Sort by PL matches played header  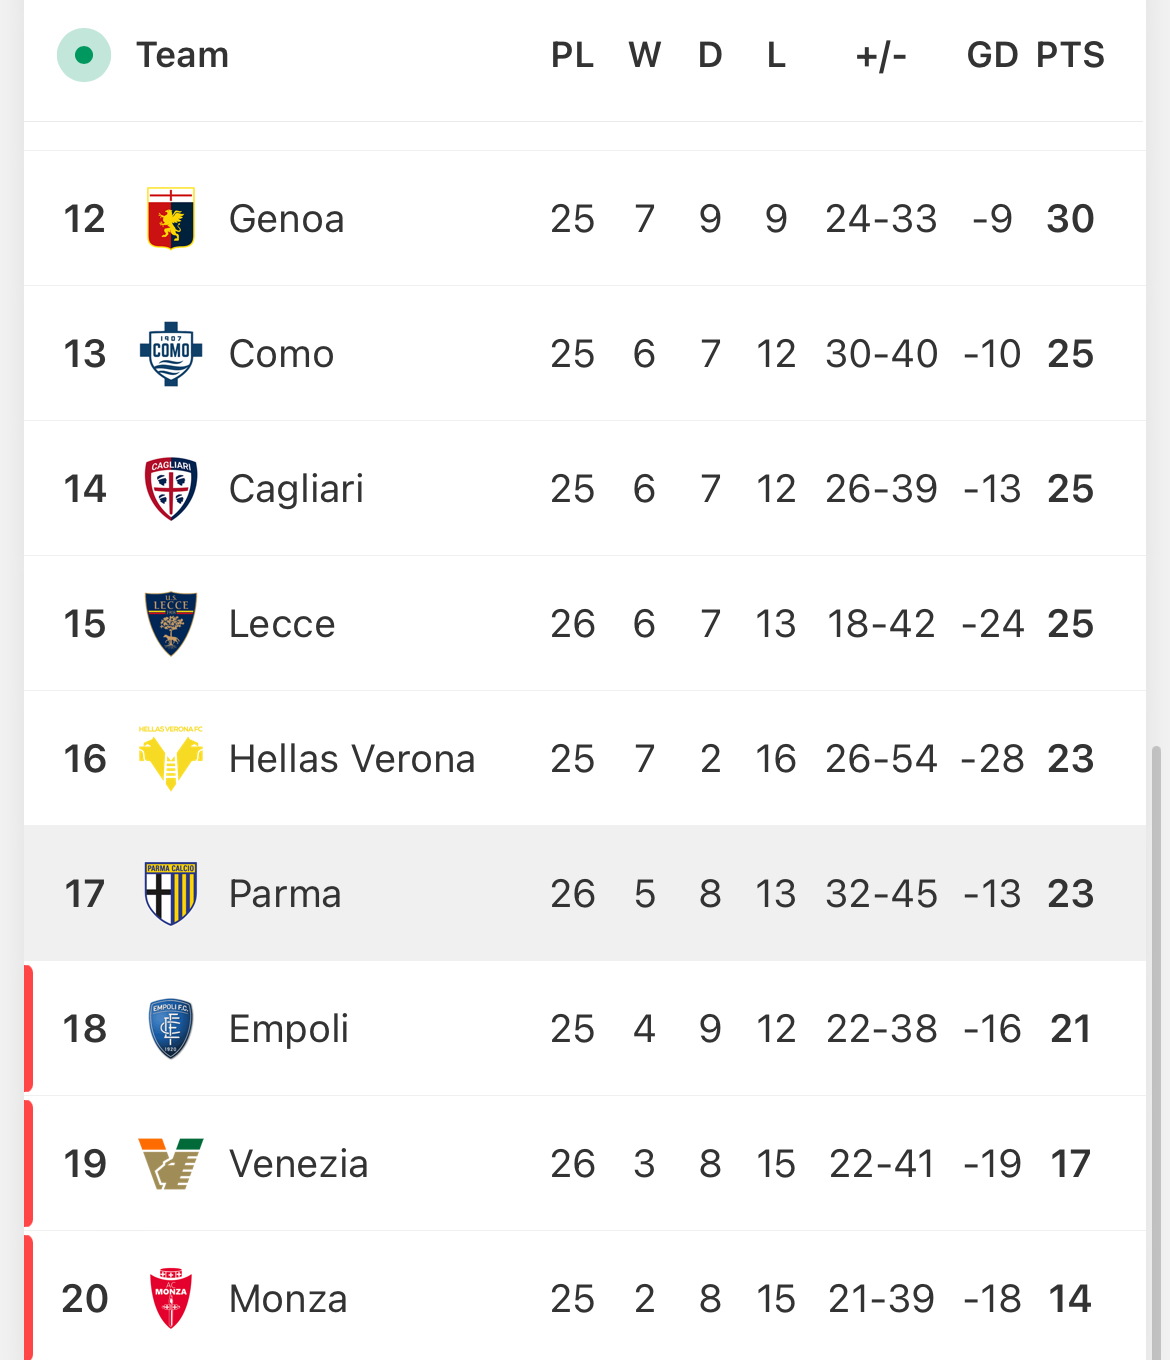(572, 55)
